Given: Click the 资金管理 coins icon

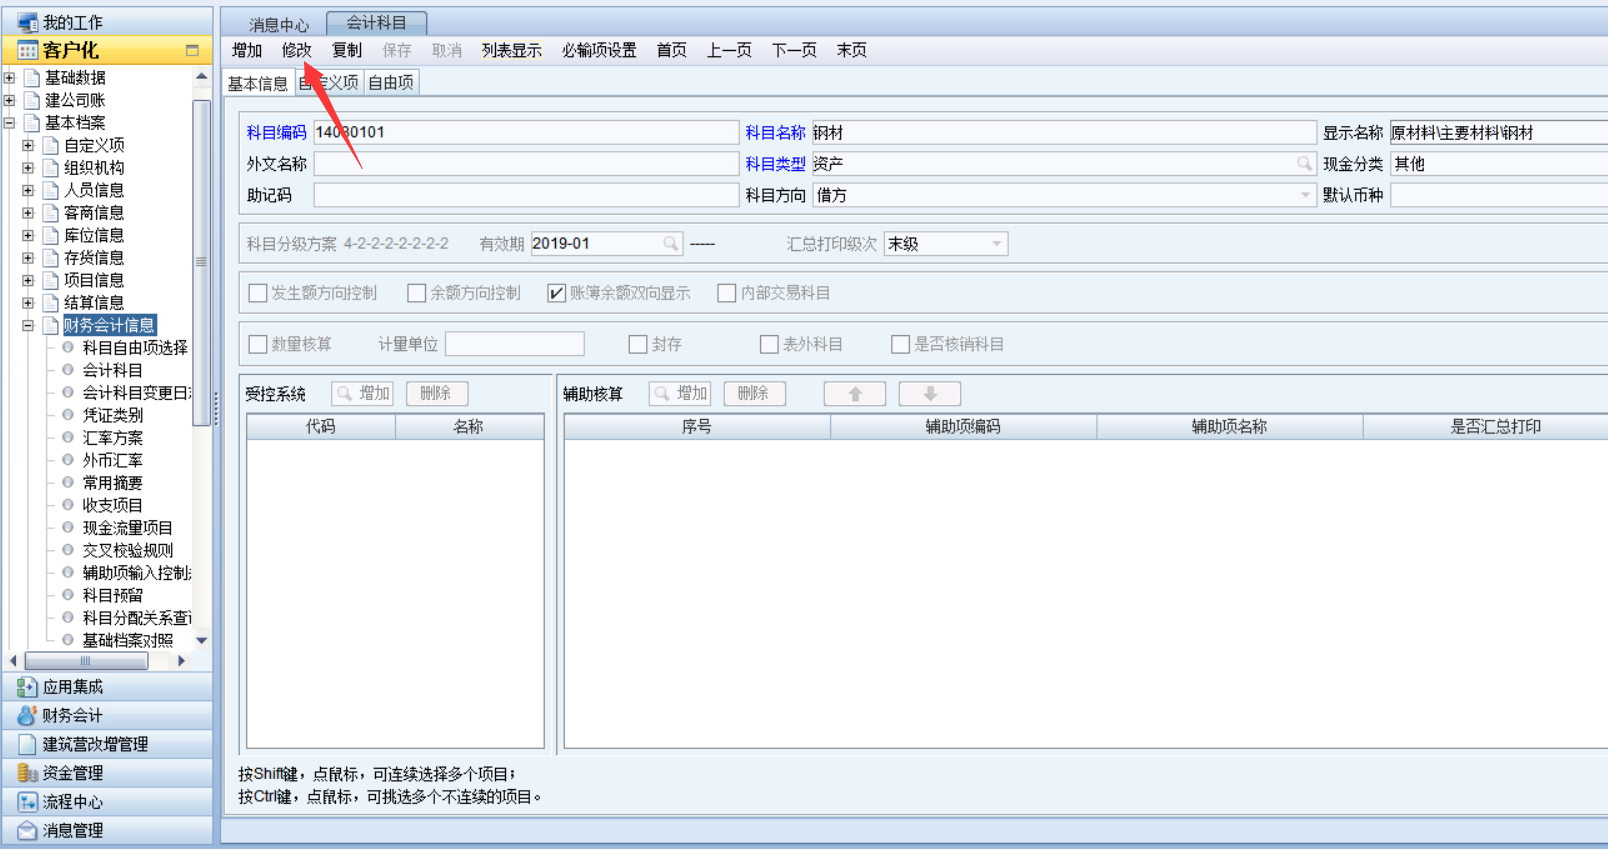Looking at the screenshot, I should (x=27, y=773).
